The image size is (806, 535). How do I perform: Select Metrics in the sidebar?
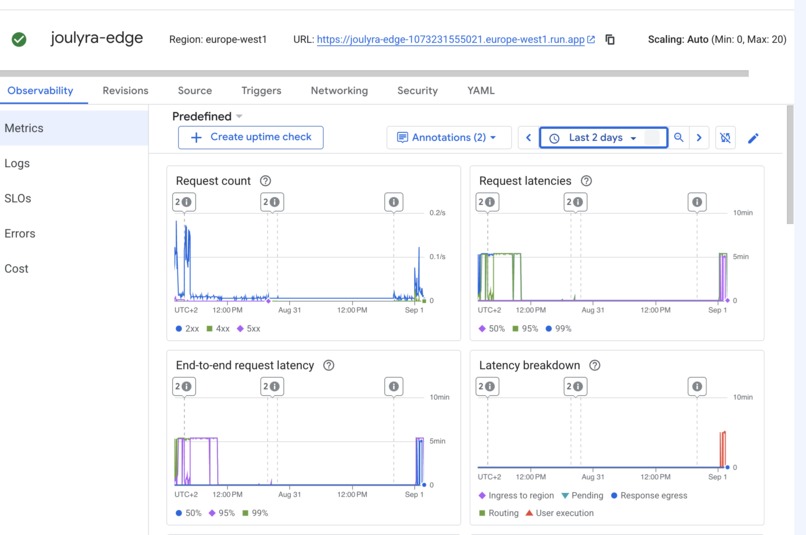(74, 128)
